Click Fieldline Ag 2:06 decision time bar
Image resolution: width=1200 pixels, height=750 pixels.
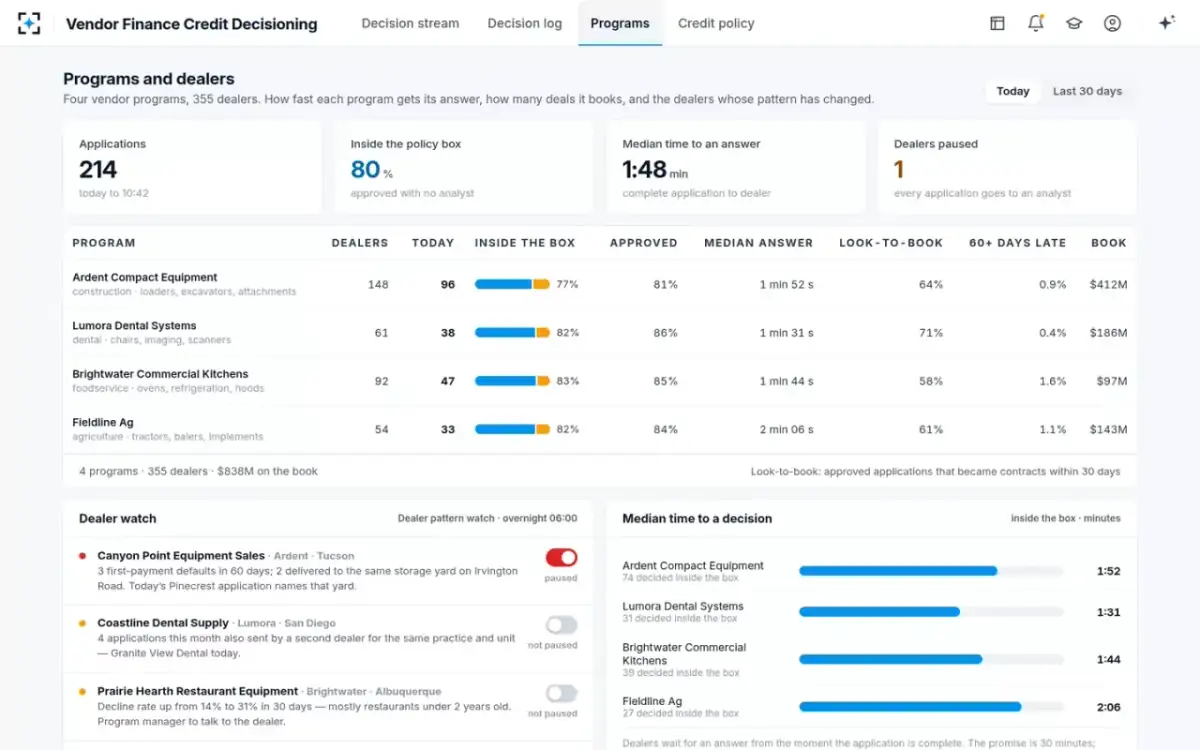pyautogui.click(x=931, y=707)
